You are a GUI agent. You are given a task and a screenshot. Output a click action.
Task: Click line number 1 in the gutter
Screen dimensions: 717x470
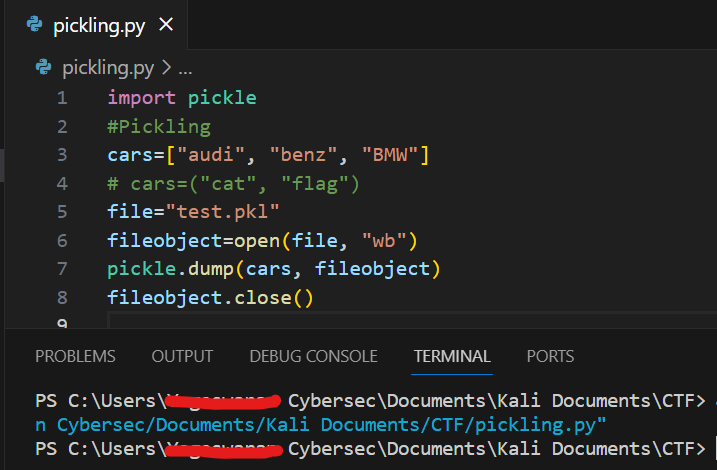62,98
